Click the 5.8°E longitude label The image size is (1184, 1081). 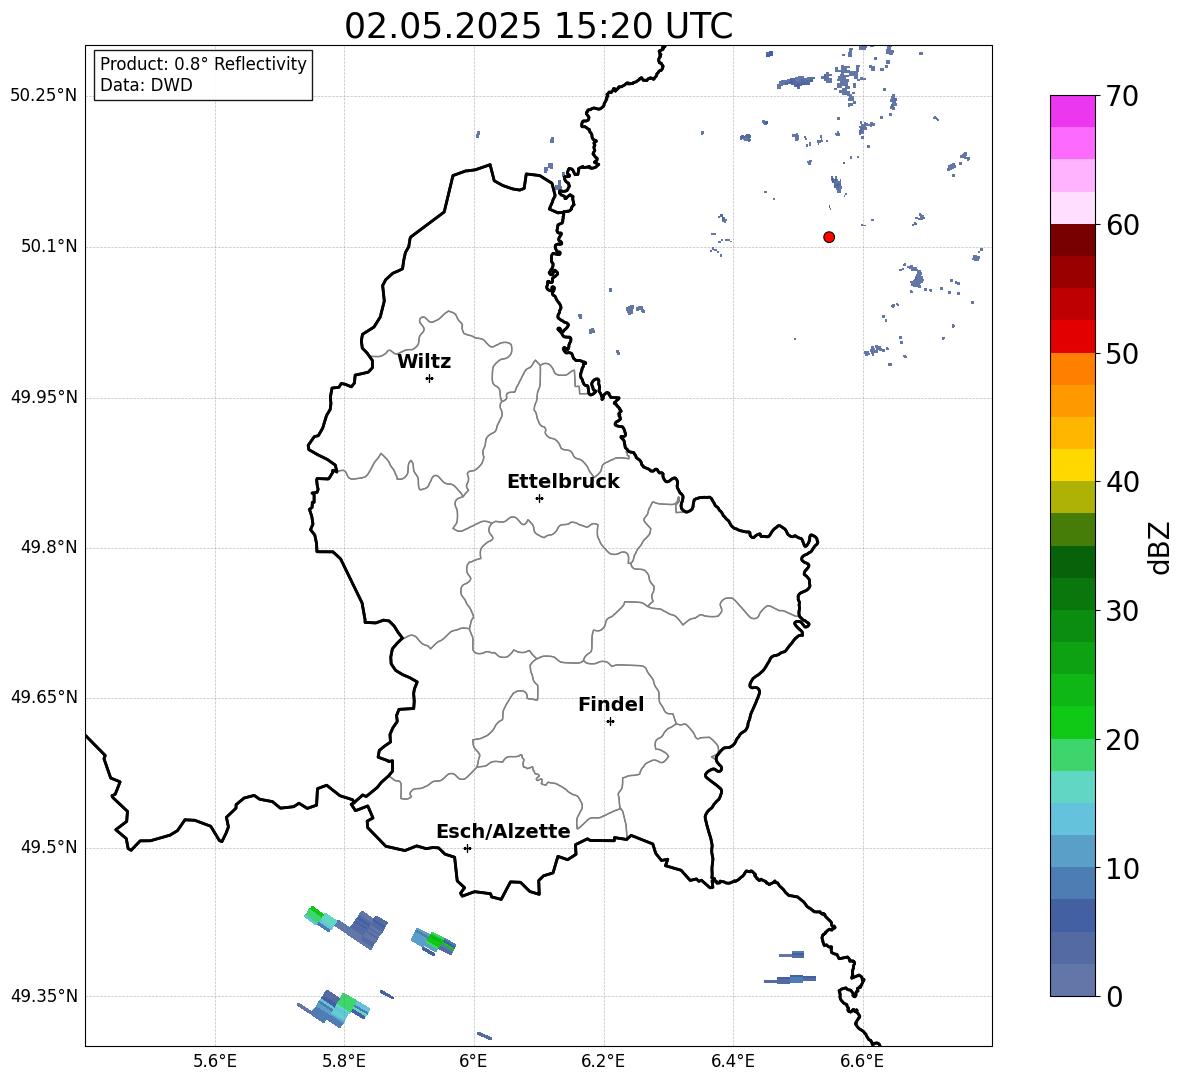click(x=344, y=1061)
